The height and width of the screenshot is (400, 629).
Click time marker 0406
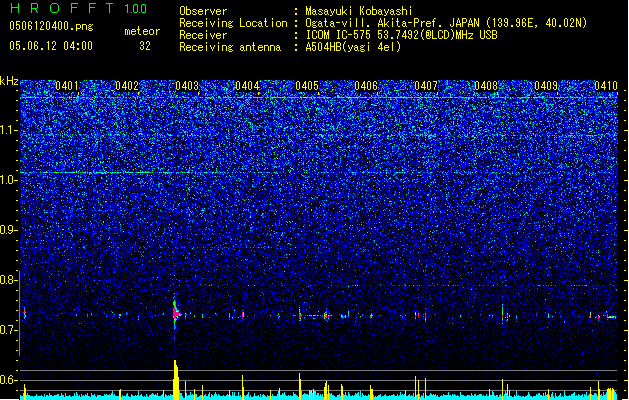[366, 86]
